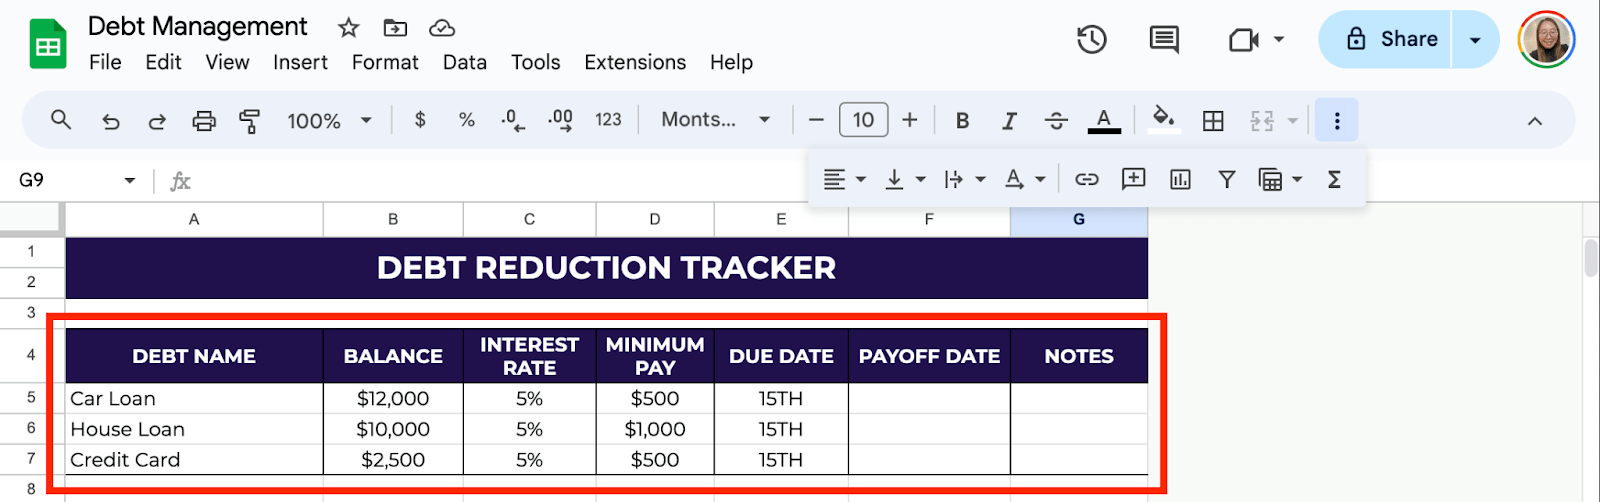Image resolution: width=1600 pixels, height=502 pixels.
Task: Open the comments history icon
Action: pyautogui.click(x=1164, y=40)
